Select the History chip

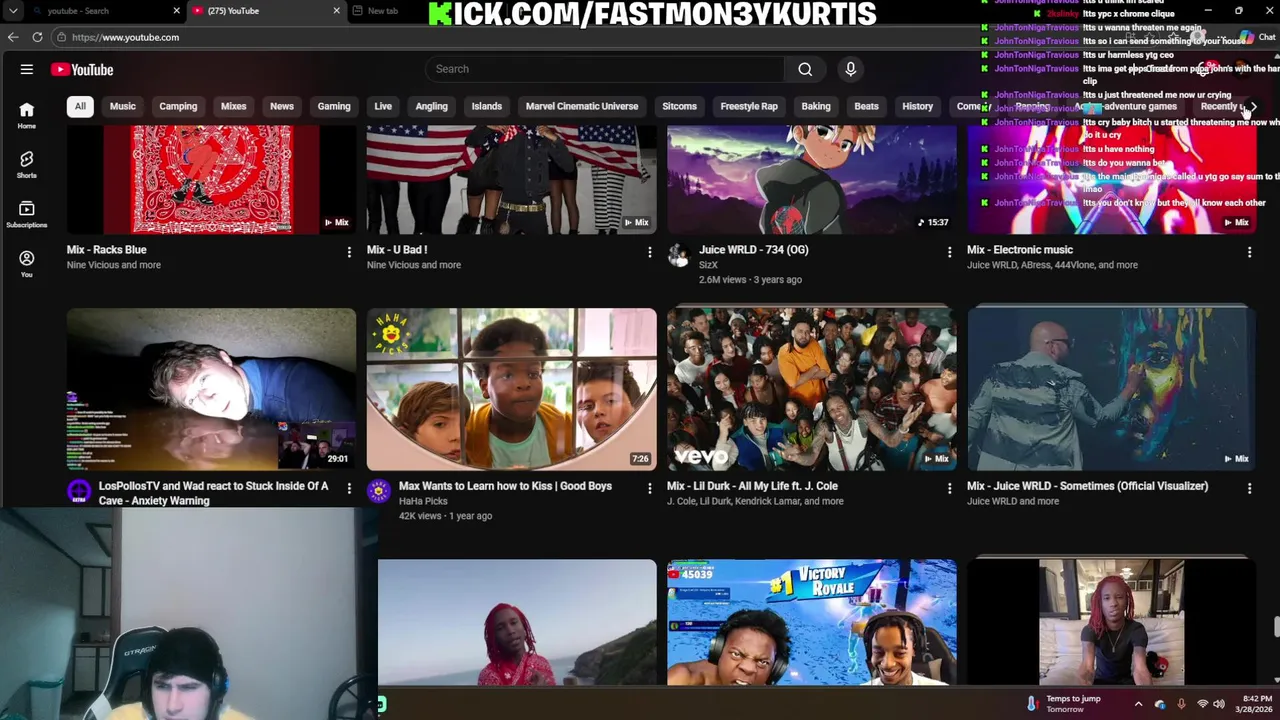point(917,106)
